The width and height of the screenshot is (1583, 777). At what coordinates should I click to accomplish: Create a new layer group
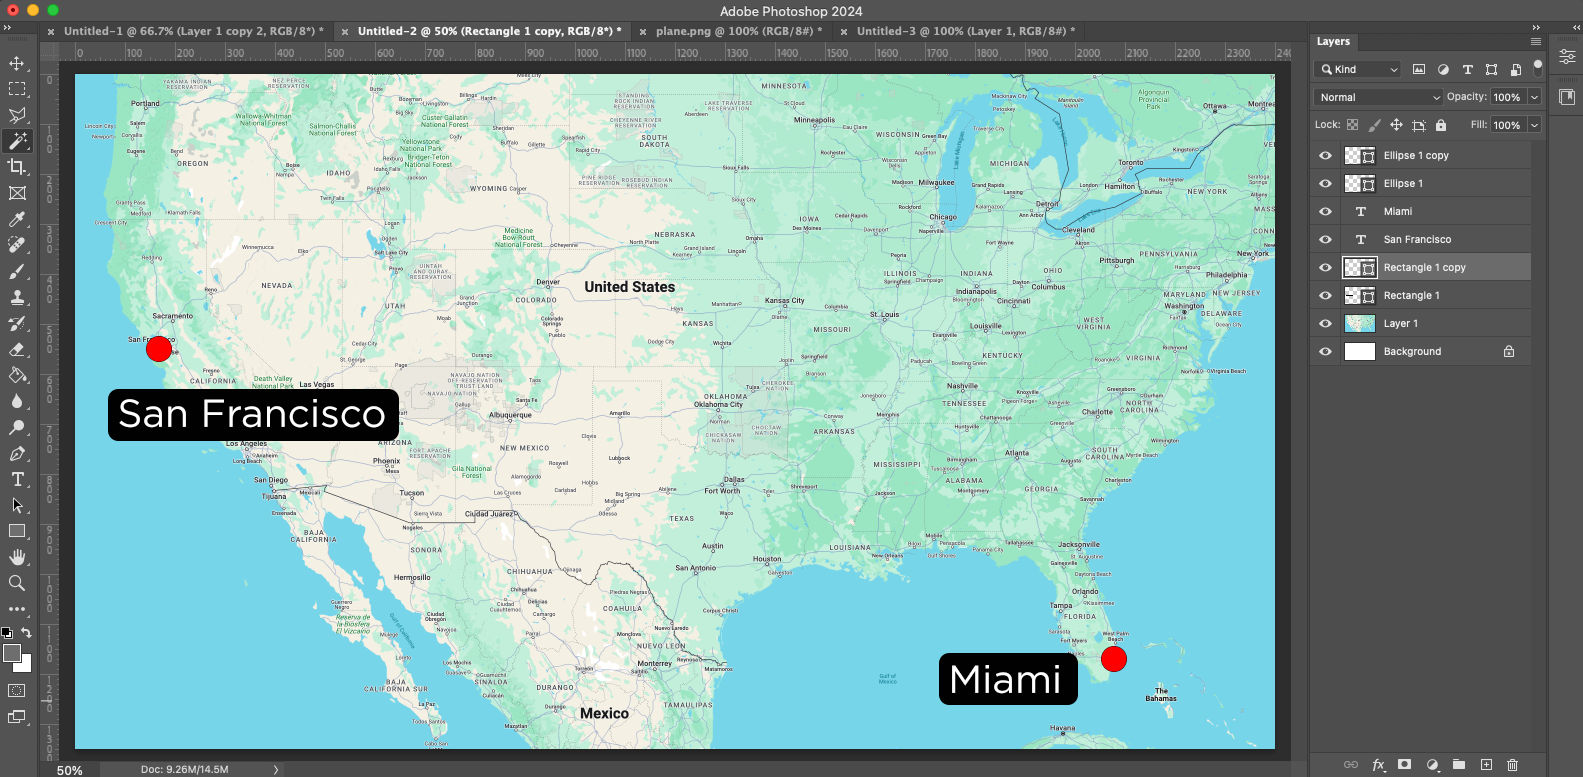pyautogui.click(x=1459, y=764)
